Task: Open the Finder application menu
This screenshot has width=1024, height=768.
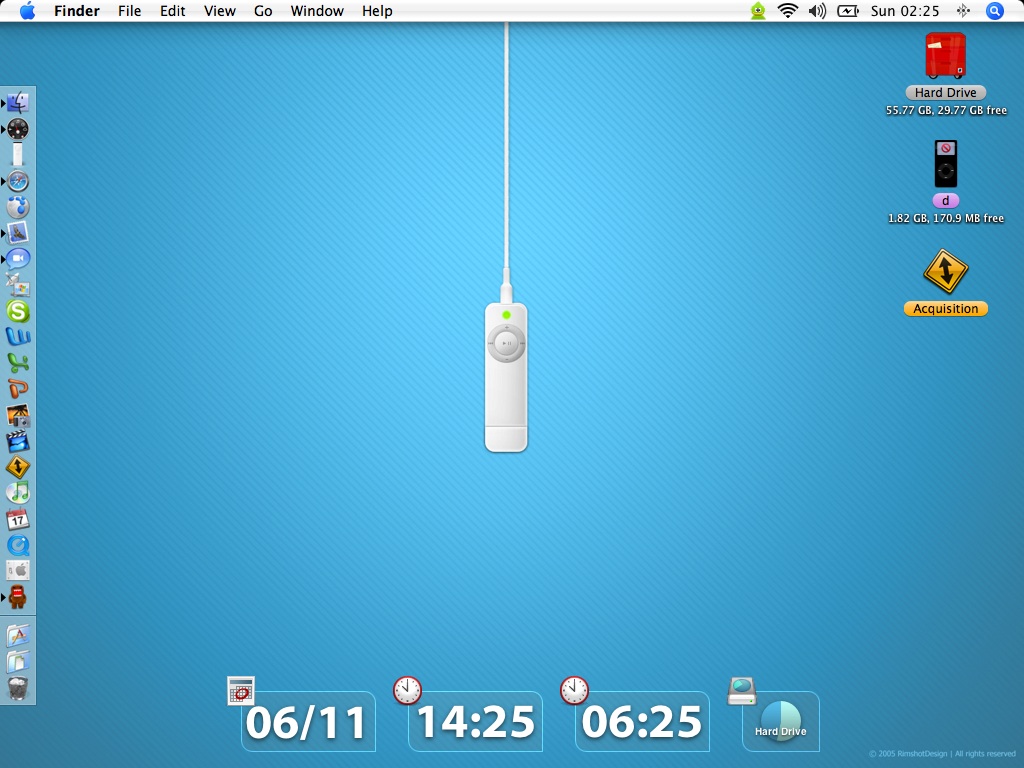Action: coord(76,11)
